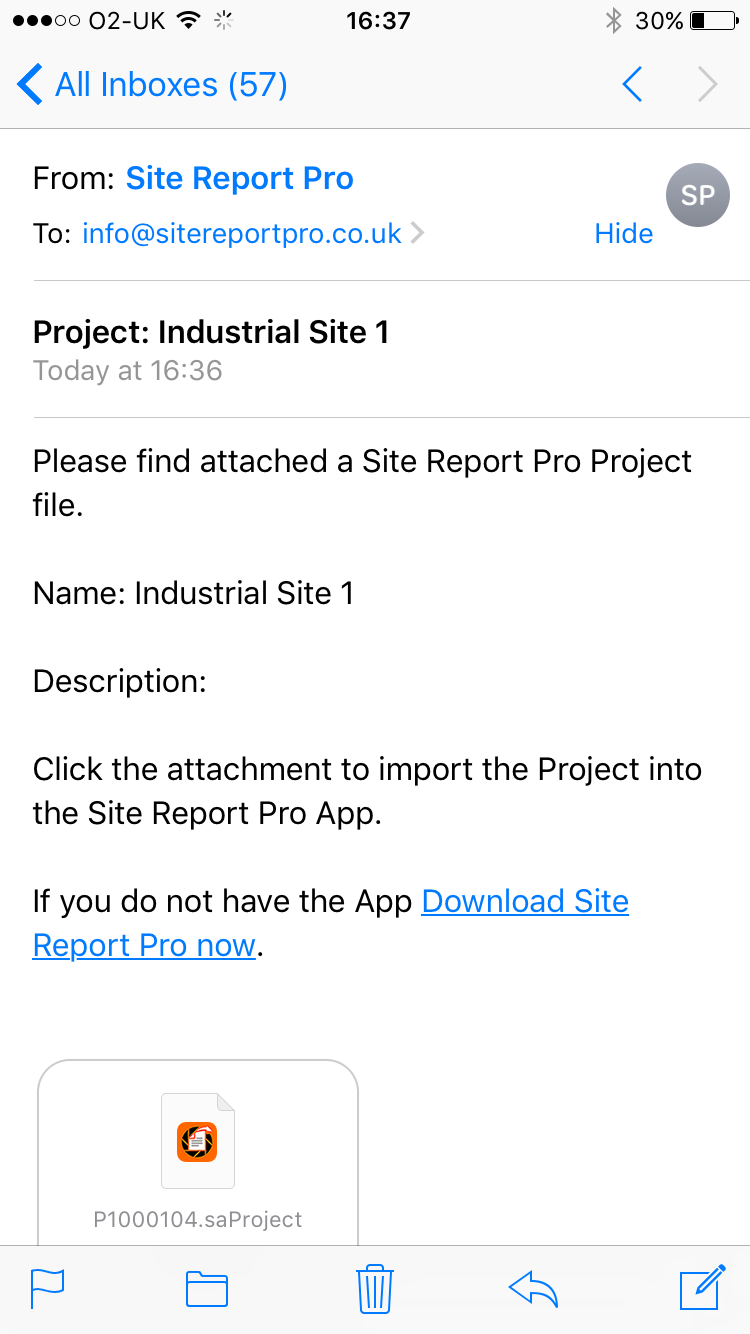Go to next message with right arrow
The height and width of the screenshot is (1334, 750).
[708, 85]
